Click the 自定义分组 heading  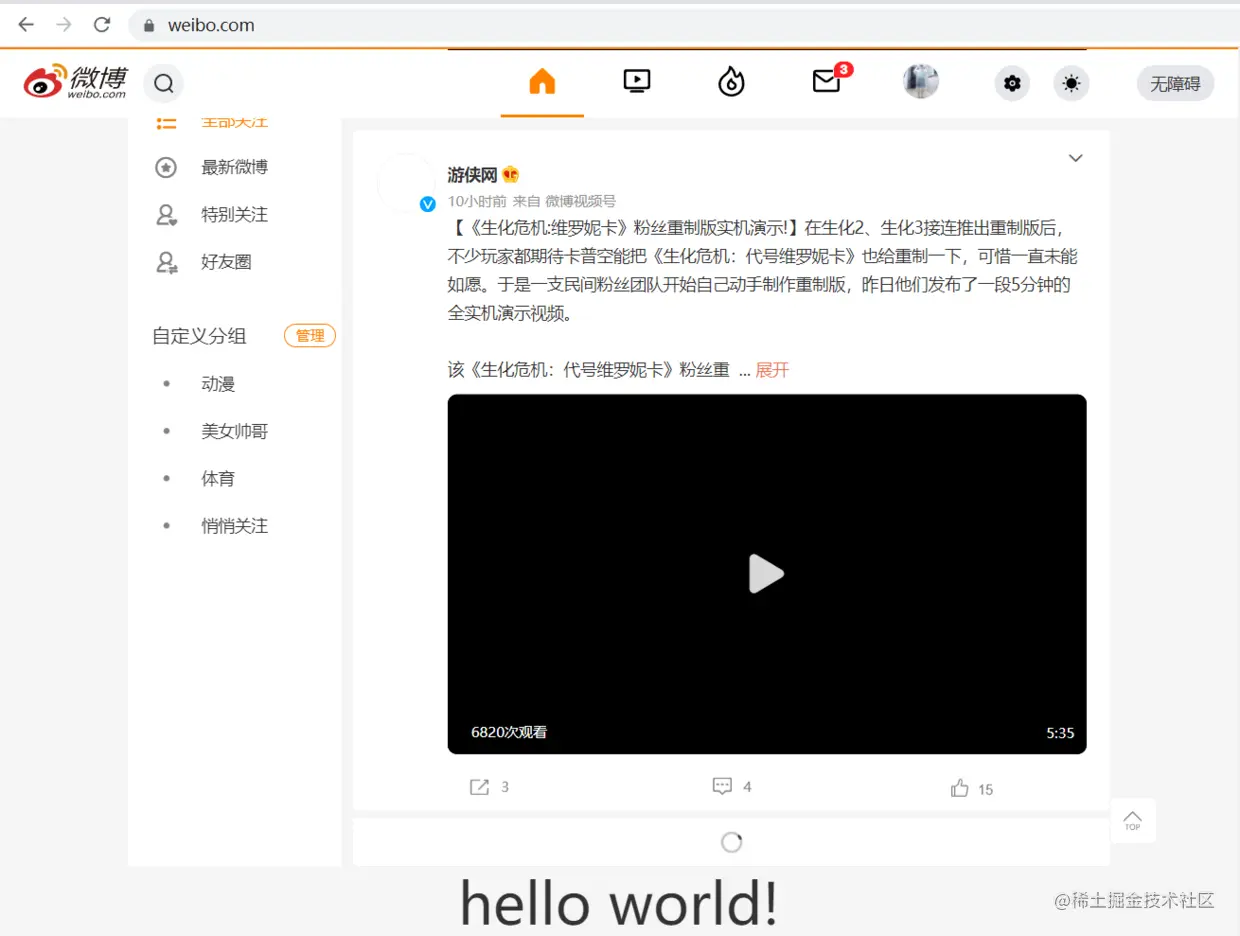[x=199, y=336]
